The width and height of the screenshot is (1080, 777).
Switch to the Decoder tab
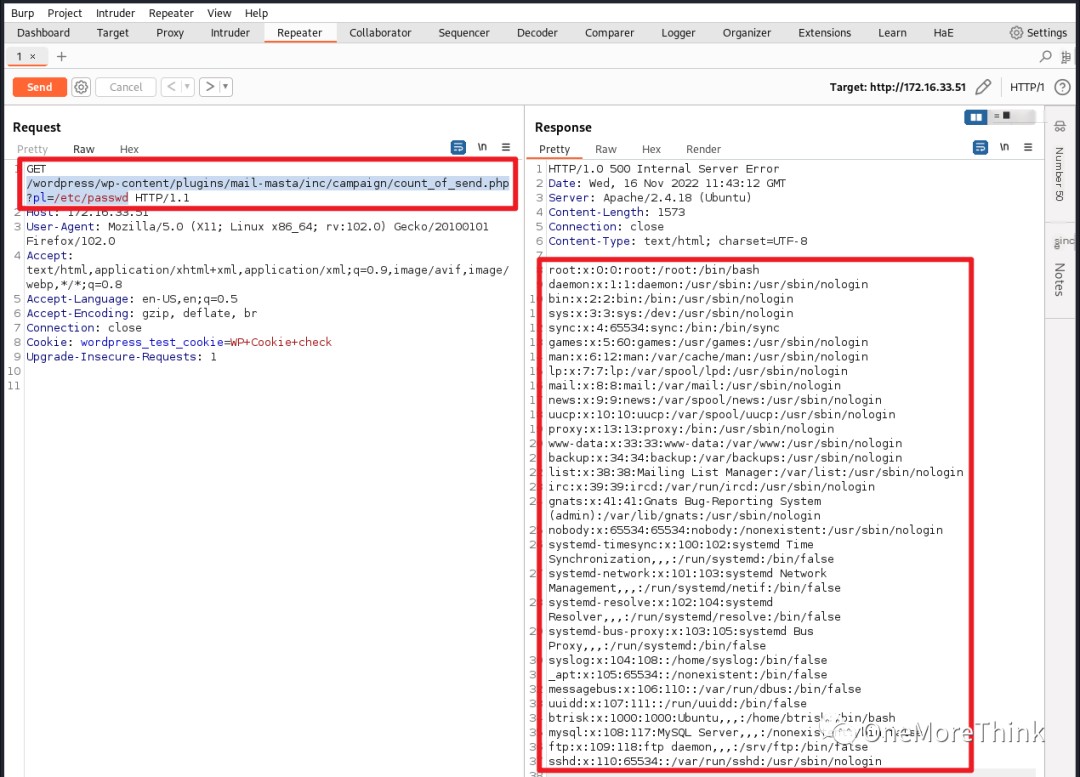(537, 32)
